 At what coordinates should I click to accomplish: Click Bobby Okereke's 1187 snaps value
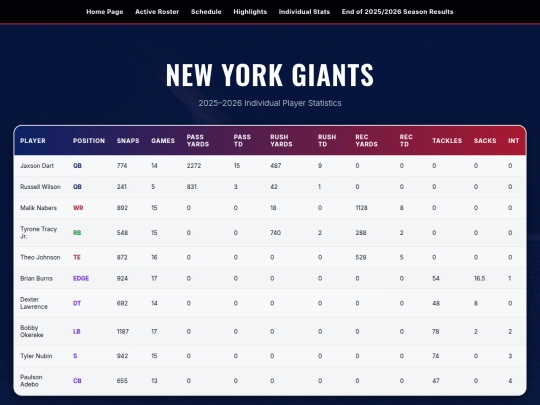tap(123, 331)
